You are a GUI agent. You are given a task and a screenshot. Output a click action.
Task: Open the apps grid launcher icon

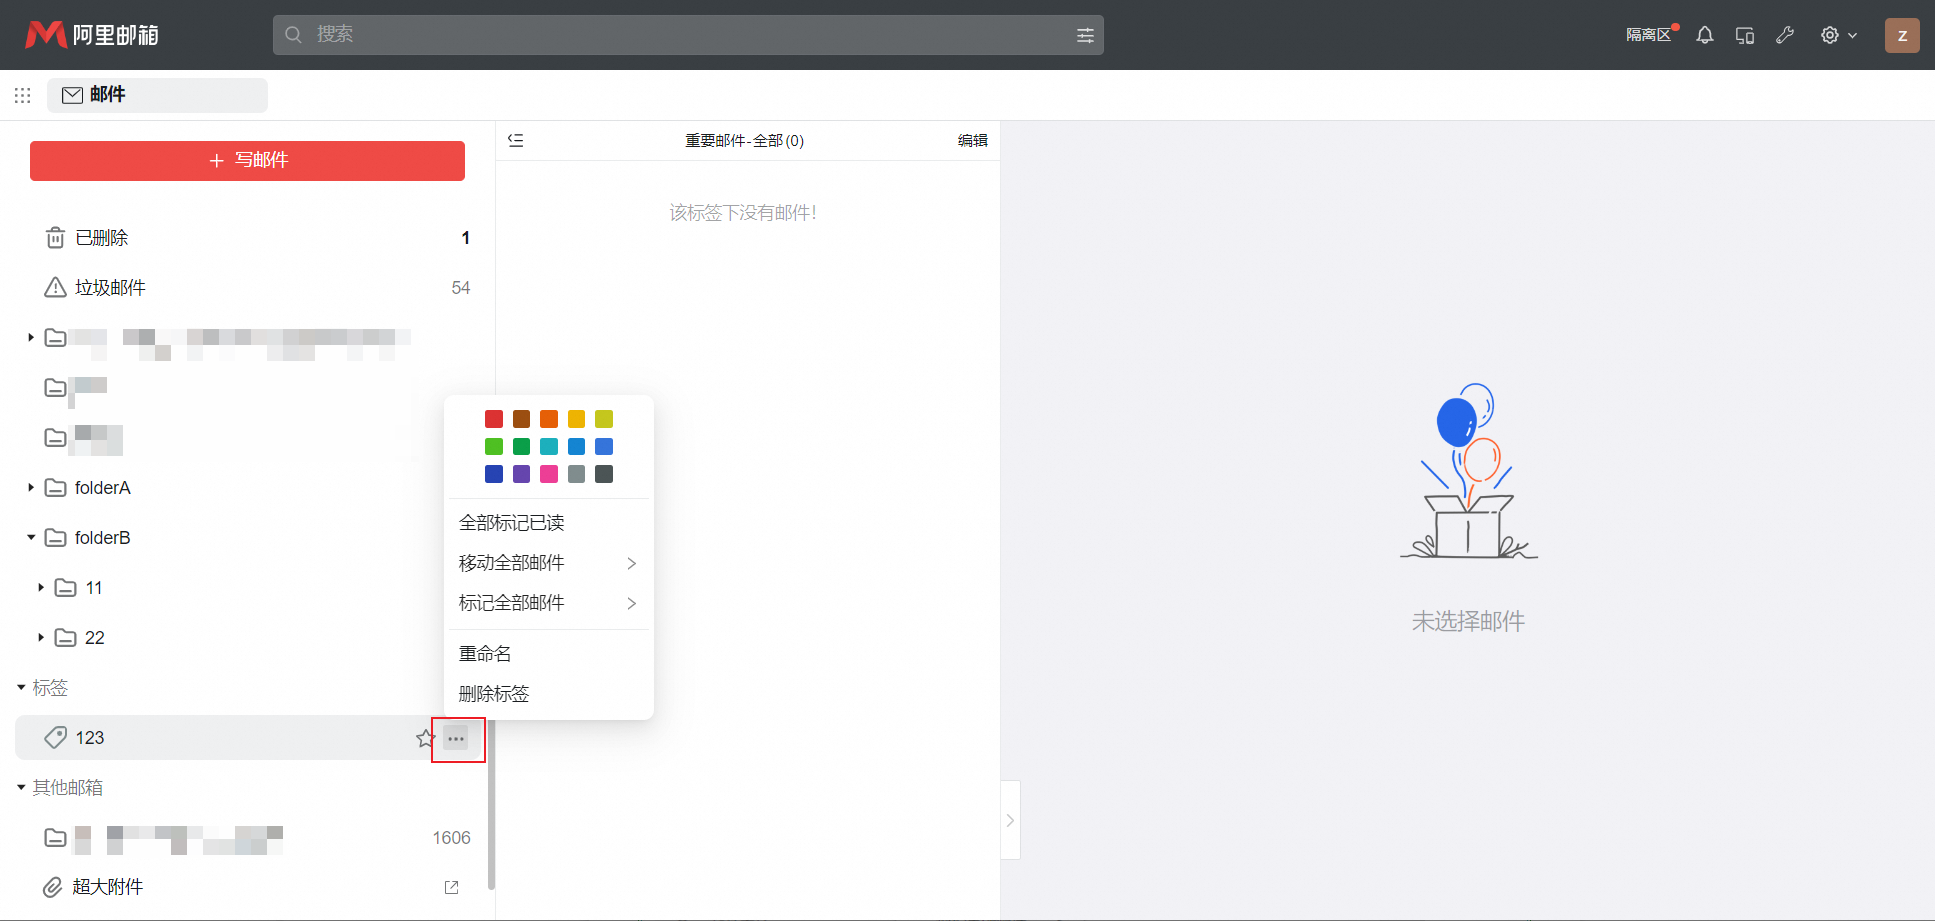pyautogui.click(x=22, y=95)
